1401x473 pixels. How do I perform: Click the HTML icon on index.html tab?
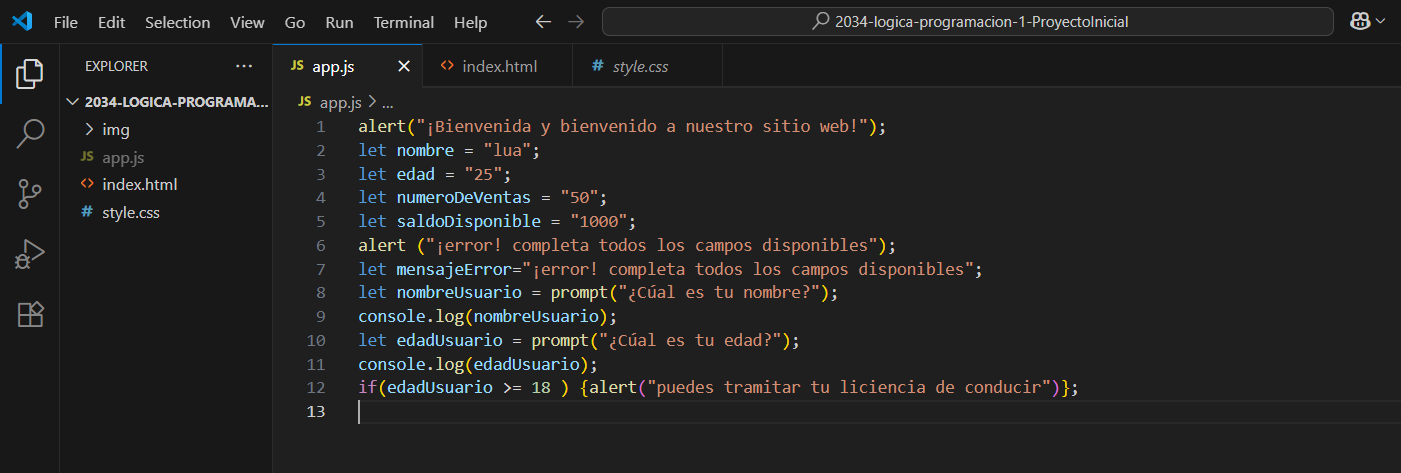coord(447,66)
